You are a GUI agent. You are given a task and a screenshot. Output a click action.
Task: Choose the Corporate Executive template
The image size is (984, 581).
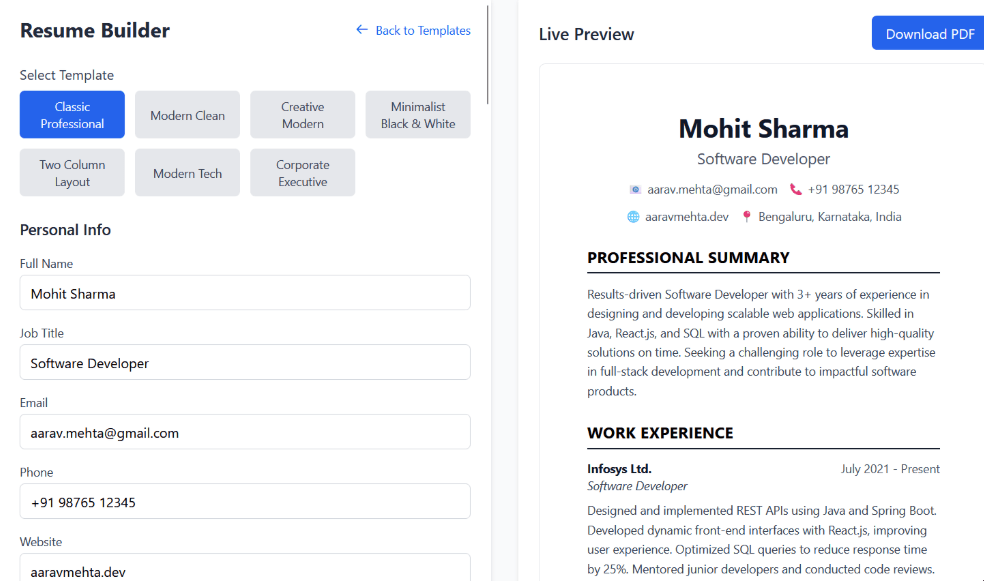pyautogui.click(x=302, y=173)
